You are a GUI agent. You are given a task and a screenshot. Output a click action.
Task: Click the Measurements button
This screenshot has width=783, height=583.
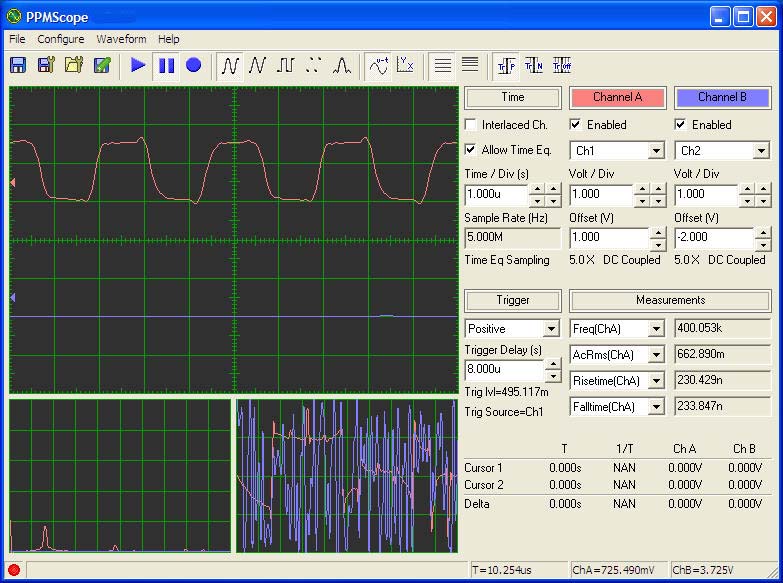[x=670, y=300]
